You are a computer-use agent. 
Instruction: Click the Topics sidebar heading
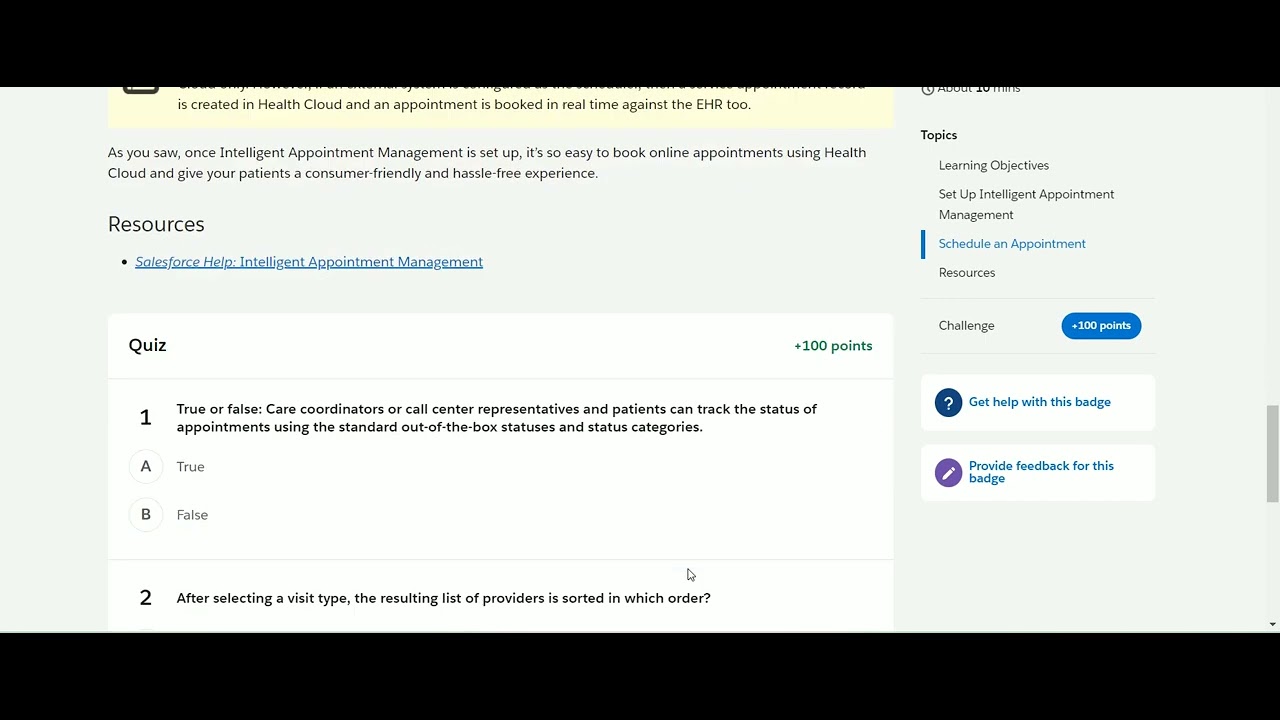[x=938, y=135]
